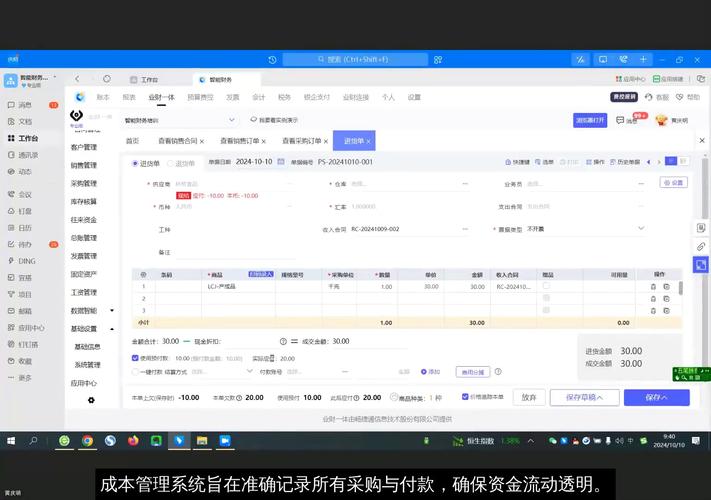This screenshot has width=711, height=500.
Task: Open 项目 in the left sidebar
Action: 20,294
